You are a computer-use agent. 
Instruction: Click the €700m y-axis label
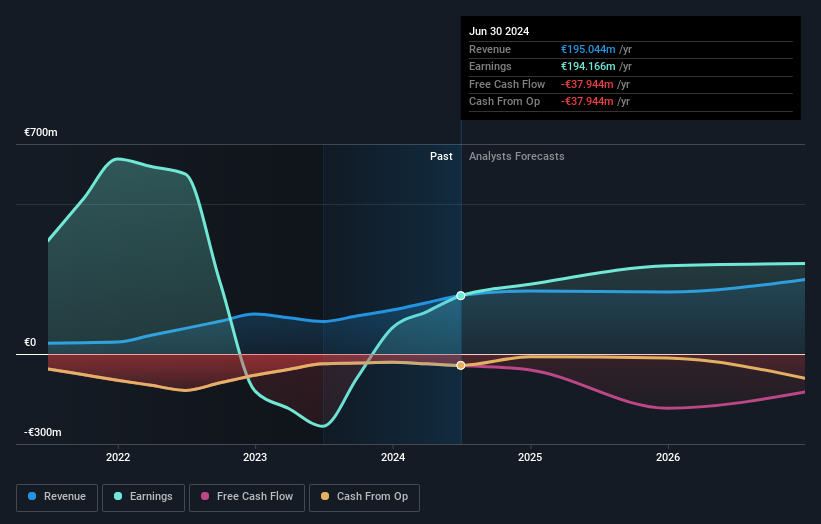point(41,132)
